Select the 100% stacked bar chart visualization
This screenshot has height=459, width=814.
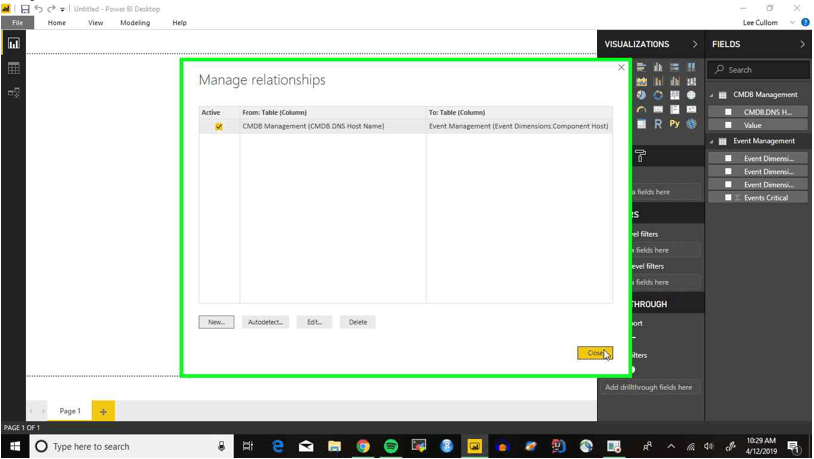pos(674,67)
